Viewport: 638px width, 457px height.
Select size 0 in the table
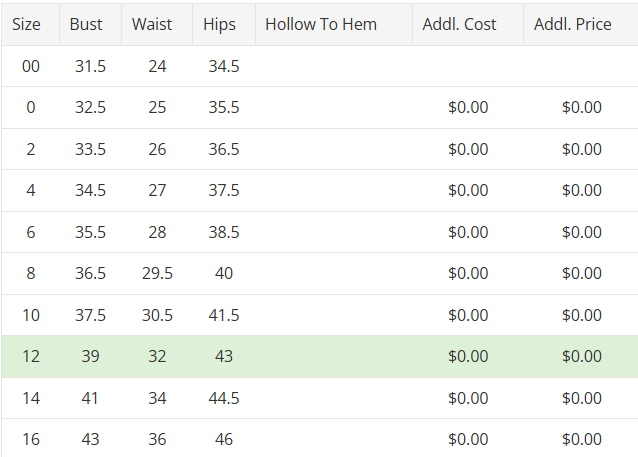coord(31,108)
